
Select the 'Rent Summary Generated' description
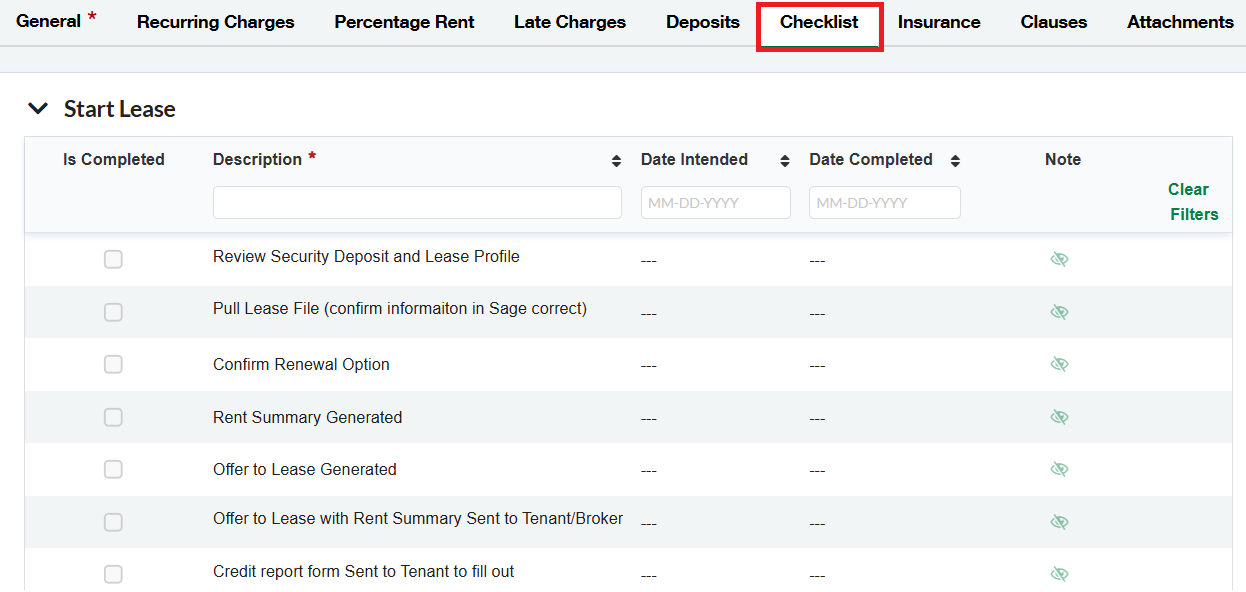point(307,418)
